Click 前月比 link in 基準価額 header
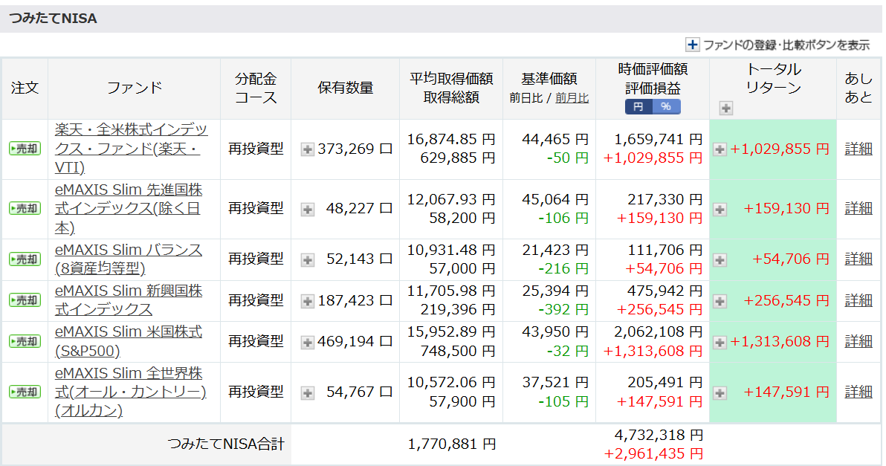Viewport: 886px width, 466px height. [572, 98]
